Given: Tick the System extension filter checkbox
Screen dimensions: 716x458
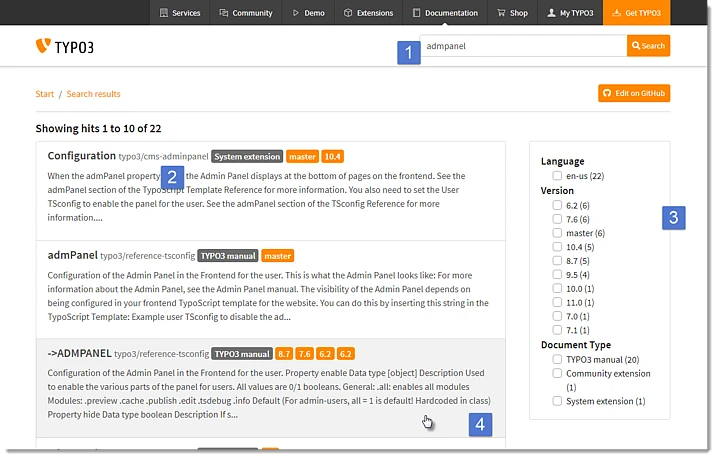Looking at the screenshot, I should [557, 401].
